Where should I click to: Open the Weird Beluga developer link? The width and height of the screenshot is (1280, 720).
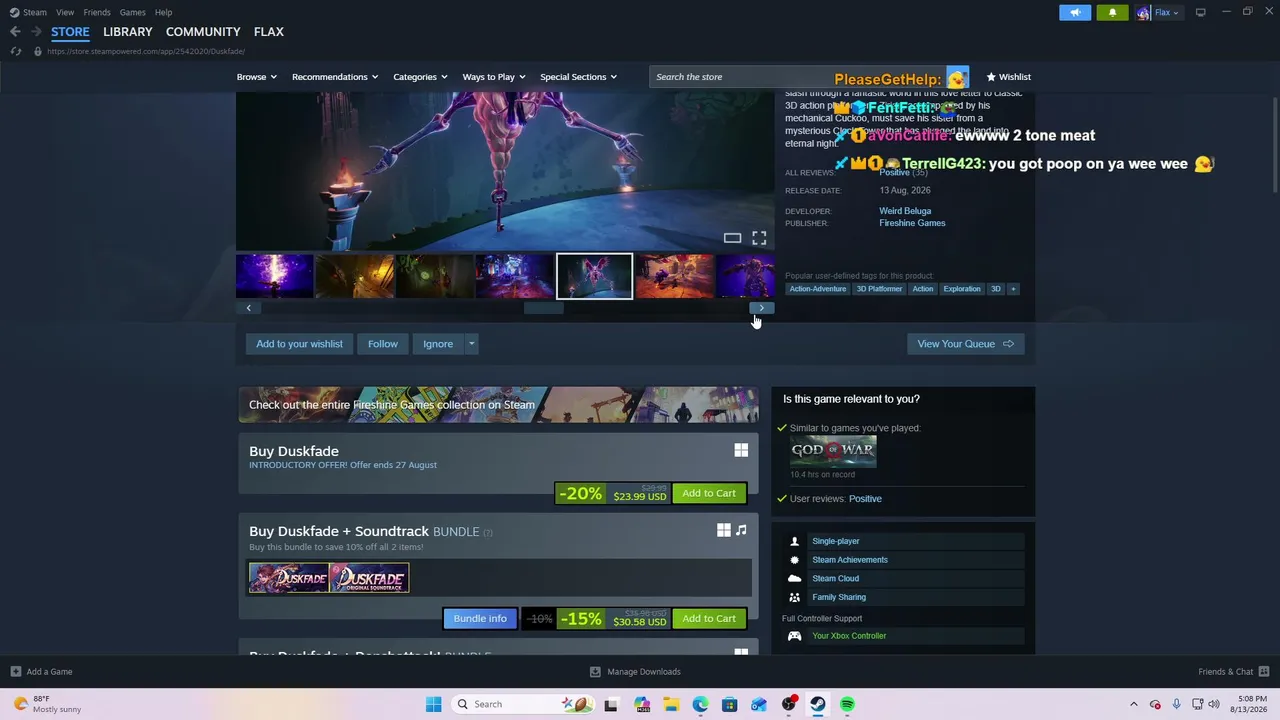tap(905, 211)
